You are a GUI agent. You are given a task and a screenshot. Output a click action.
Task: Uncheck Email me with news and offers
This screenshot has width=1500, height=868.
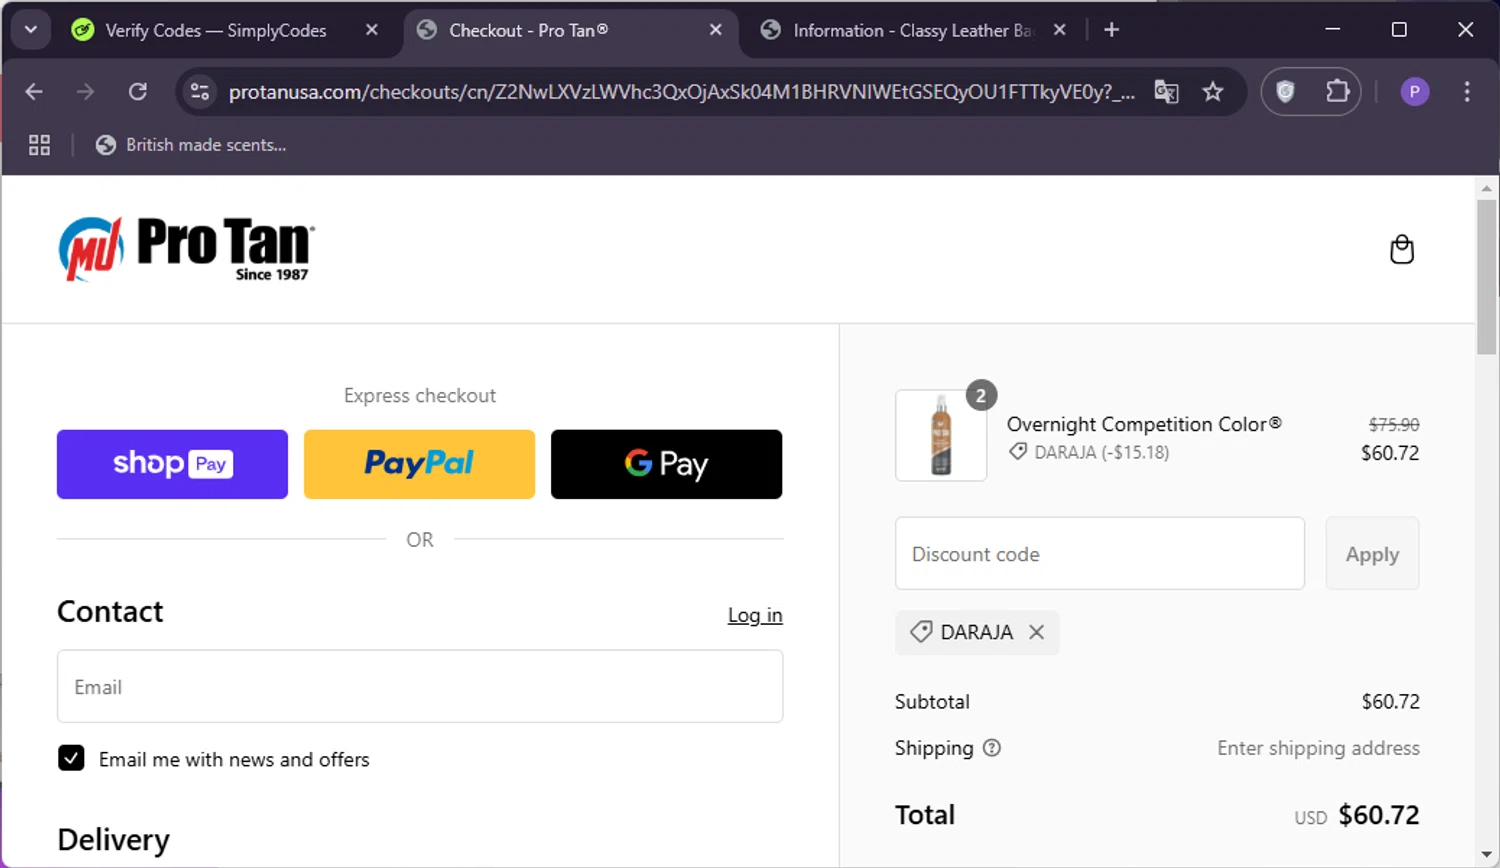click(x=71, y=758)
